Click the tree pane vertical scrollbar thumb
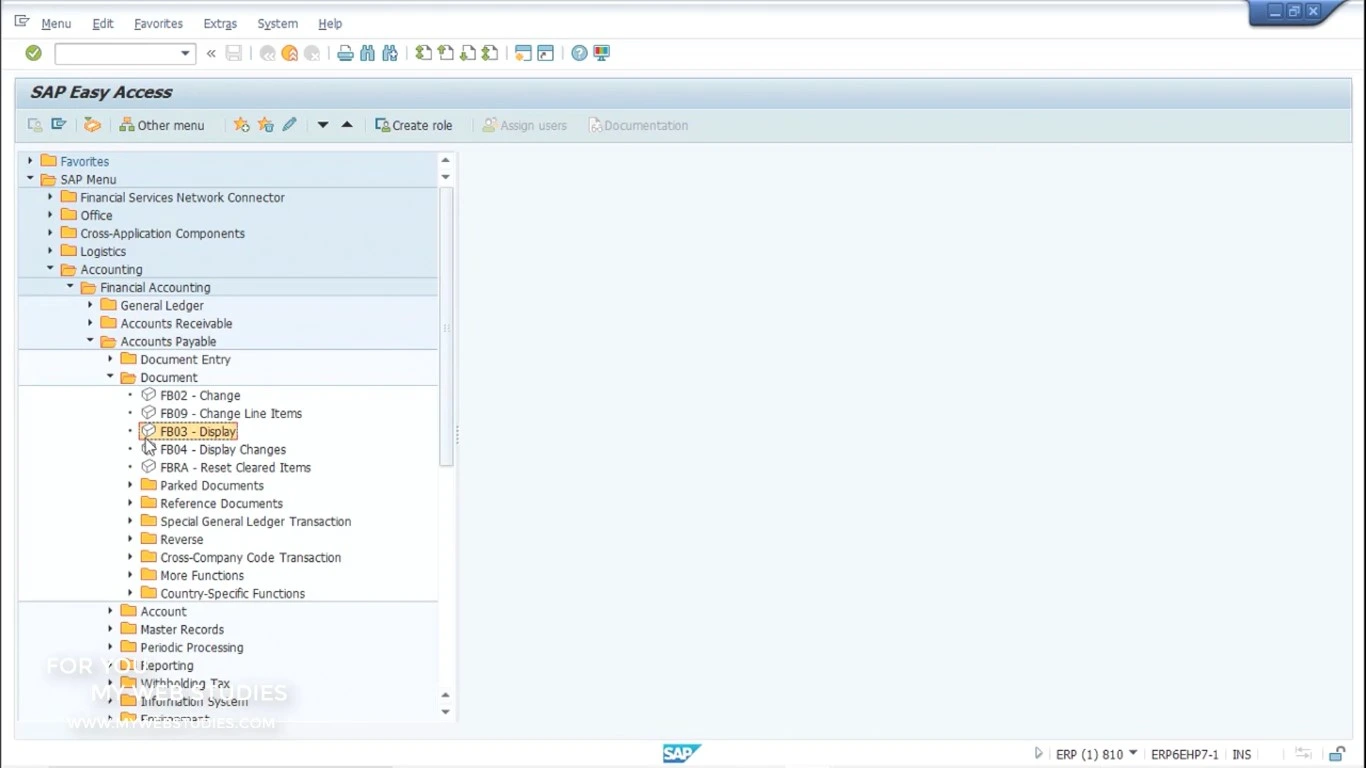Image resolution: width=1366 pixels, height=768 pixels. coord(446,326)
